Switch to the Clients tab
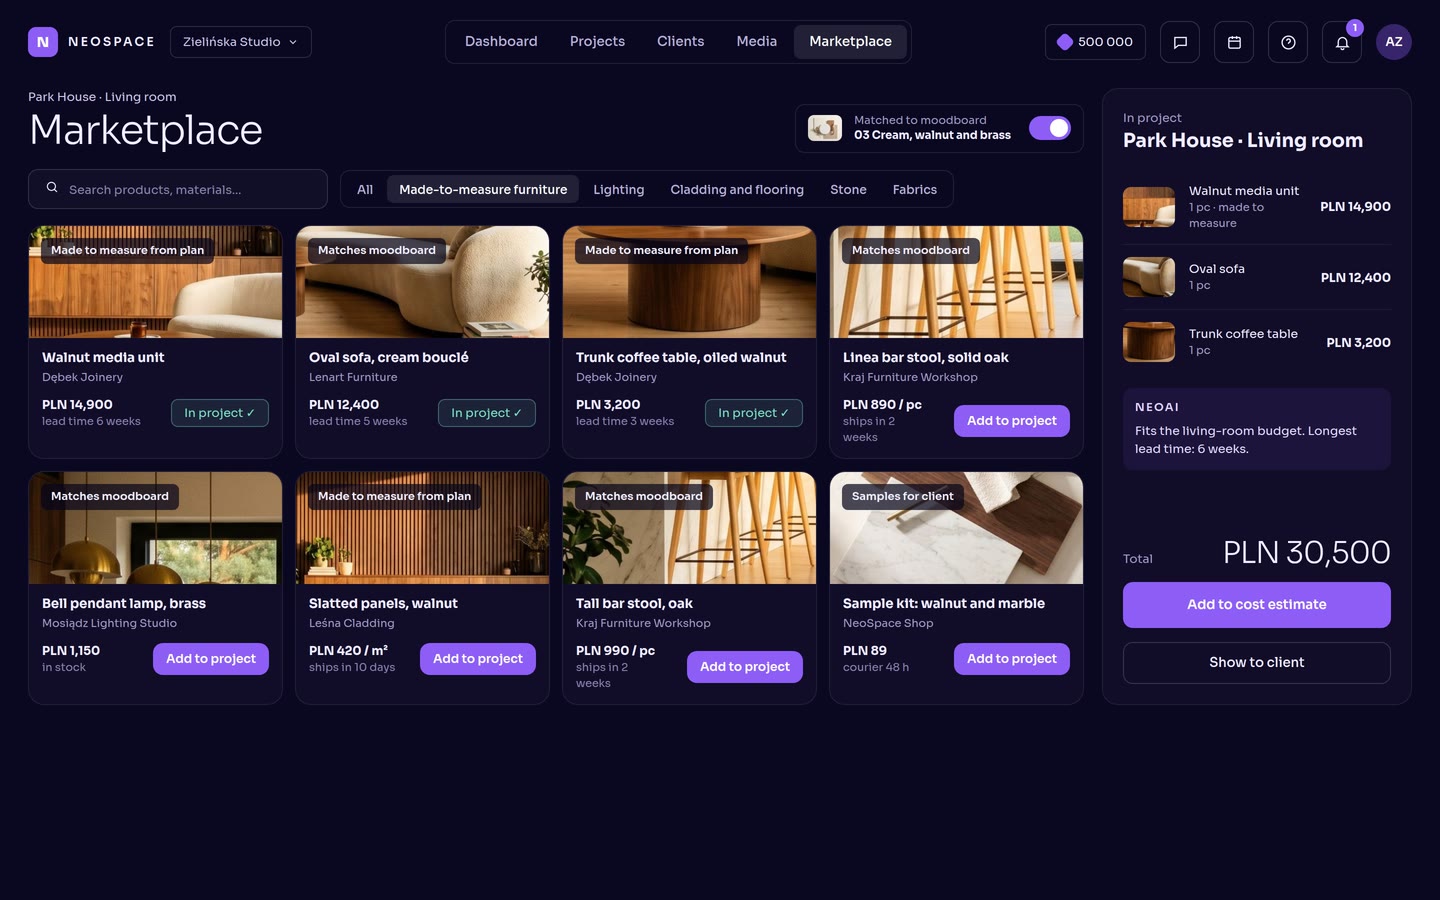This screenshot has height=900, width=1440. (x=680, y=42)
